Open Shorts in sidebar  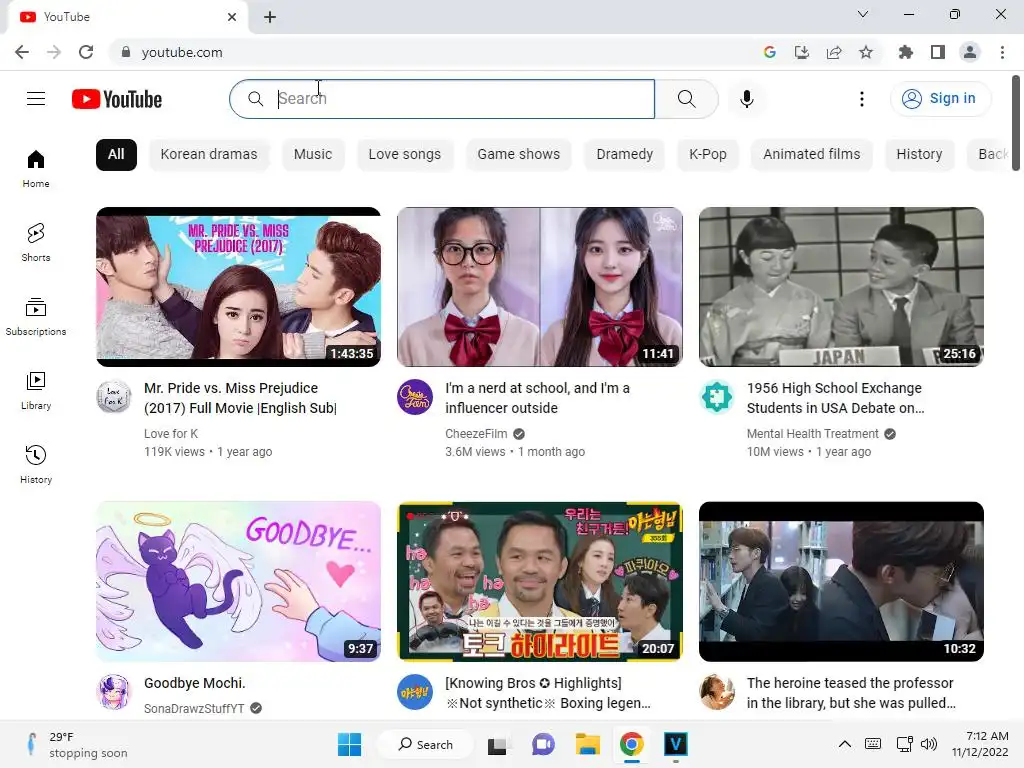36,242
